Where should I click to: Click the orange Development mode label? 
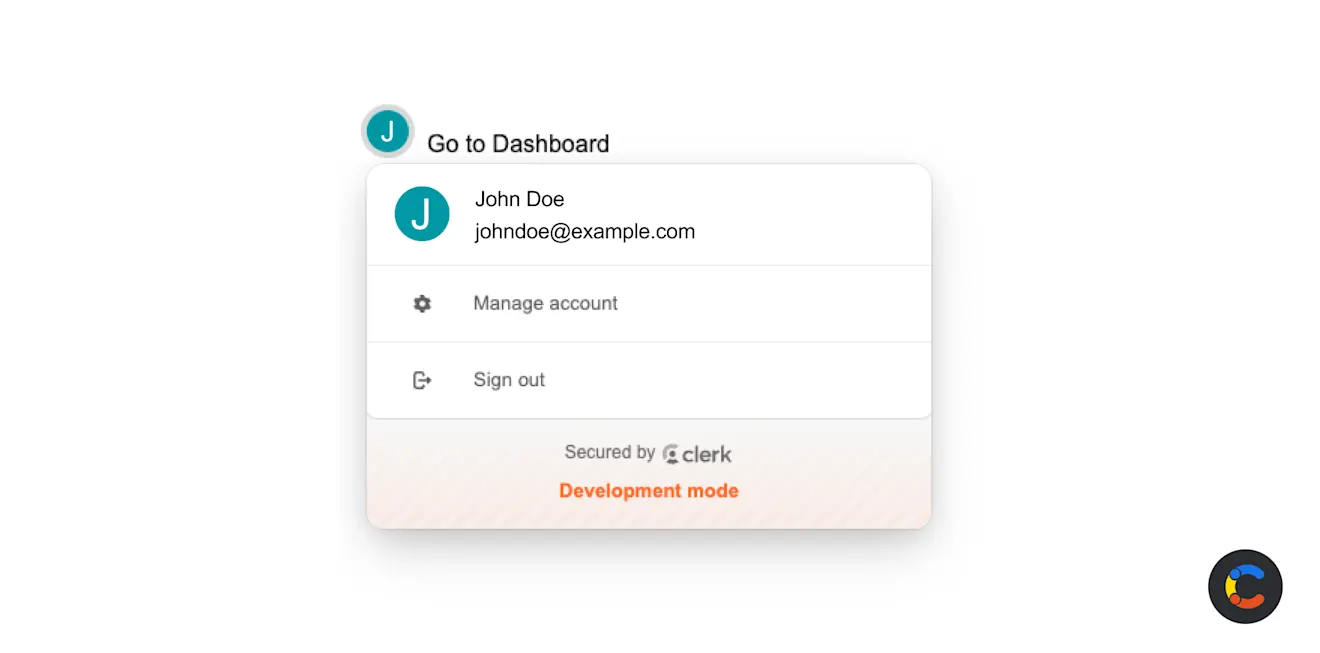click(x=648, y=491)
